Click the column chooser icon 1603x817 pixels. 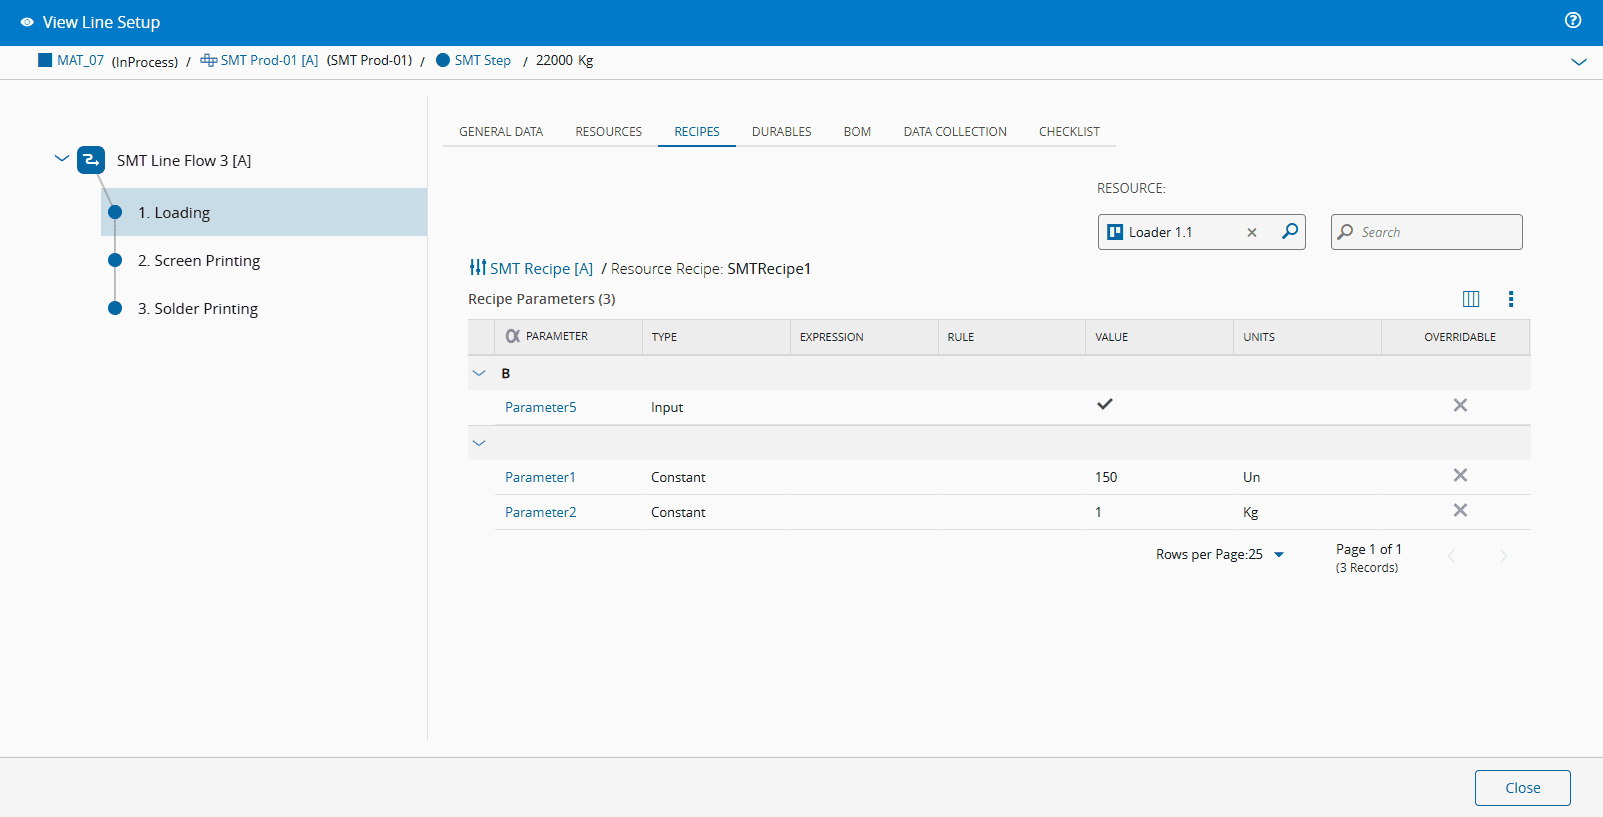point(1471,299)
